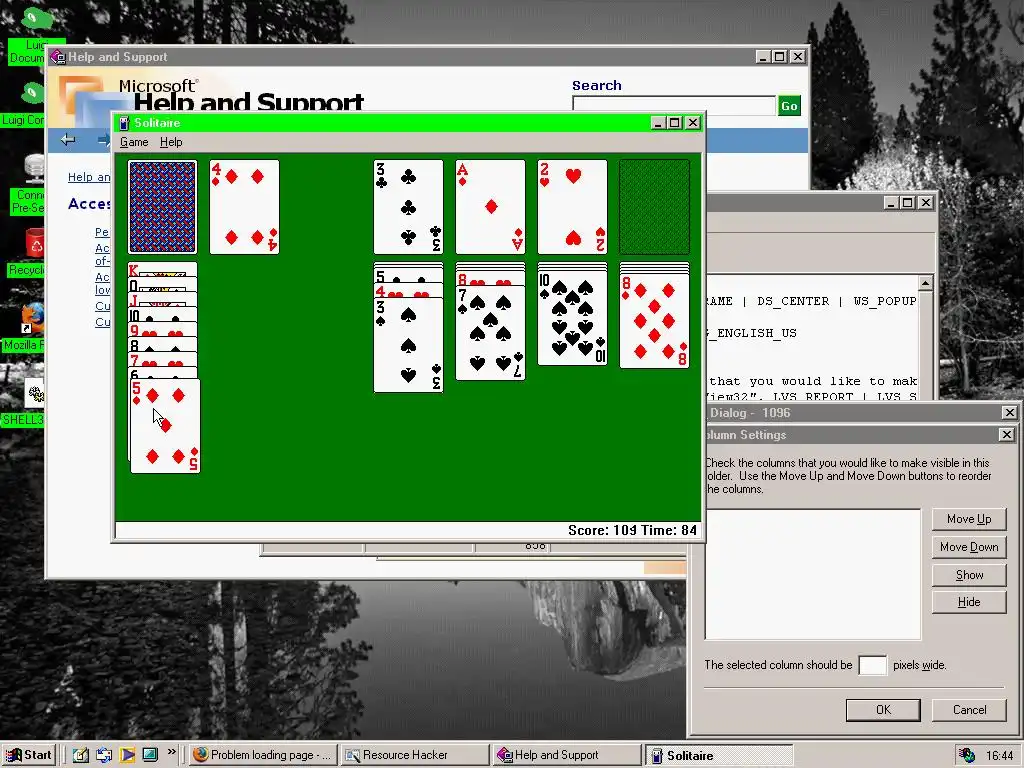Switch to Problem loading page taskbar button
Image resolution: width=1024 pixels, height=768 pixels.
(264, 755)
